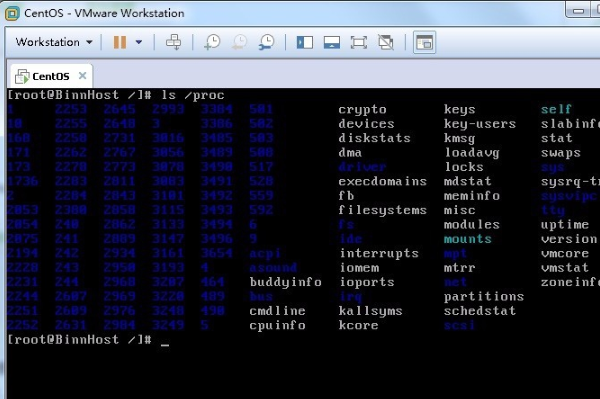Screen dimensions: 600x399
Task: Click the 'misc' entry
Action: tap(460, 210)
